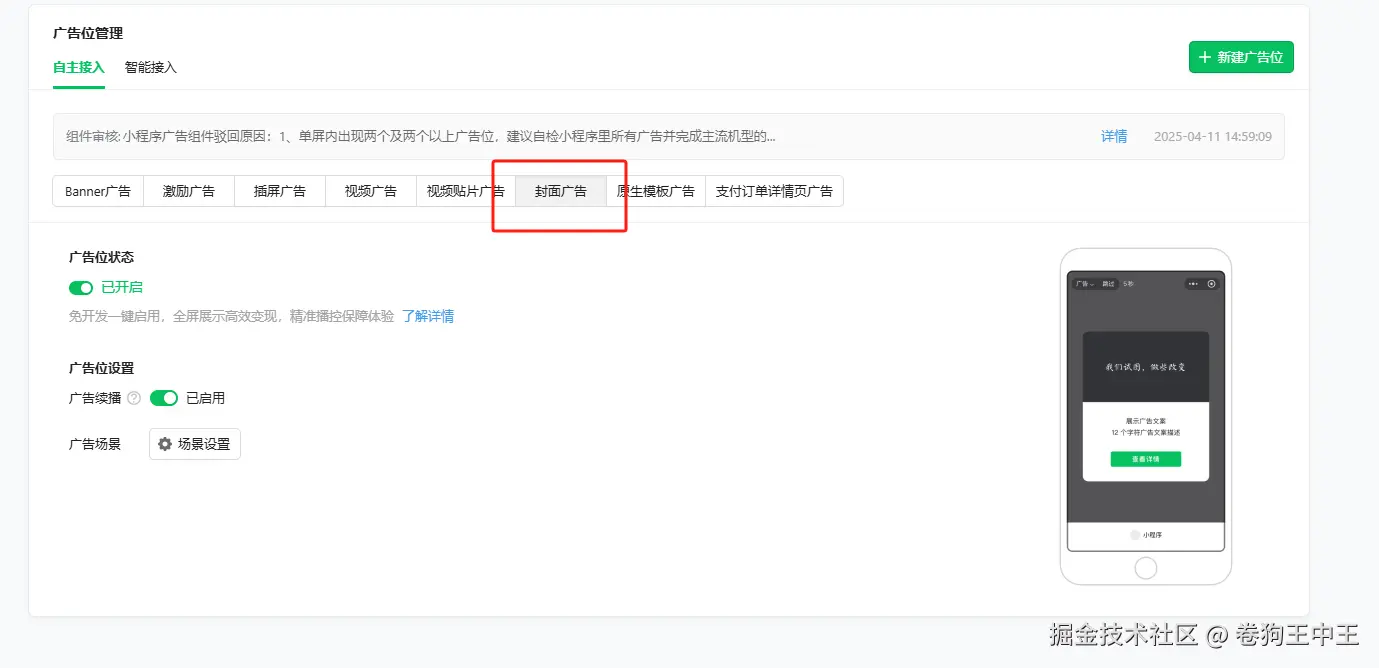This screenshot has width=1379, height=668.
Task: Click the capsule more-dots icon in preview
Action: click(1193, 284)
